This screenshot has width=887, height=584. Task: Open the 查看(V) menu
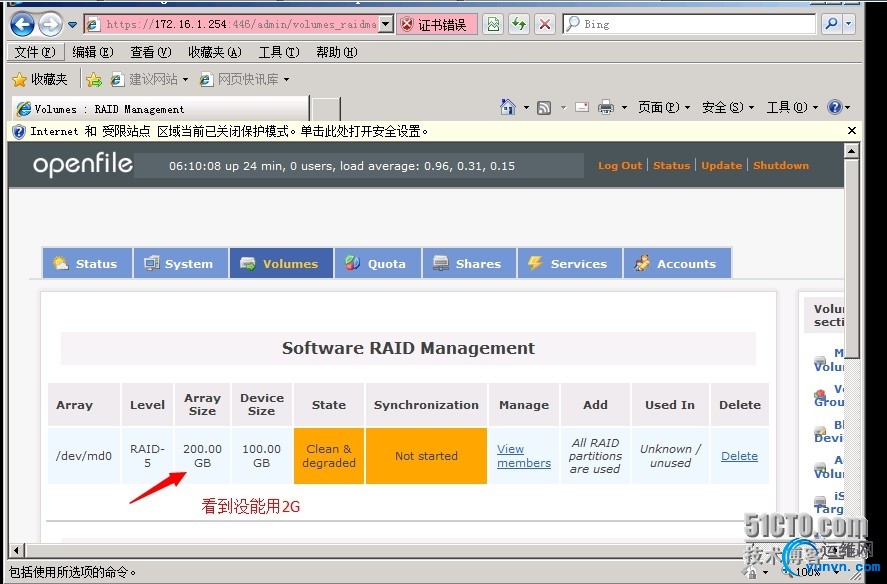(x=150, y=52)
